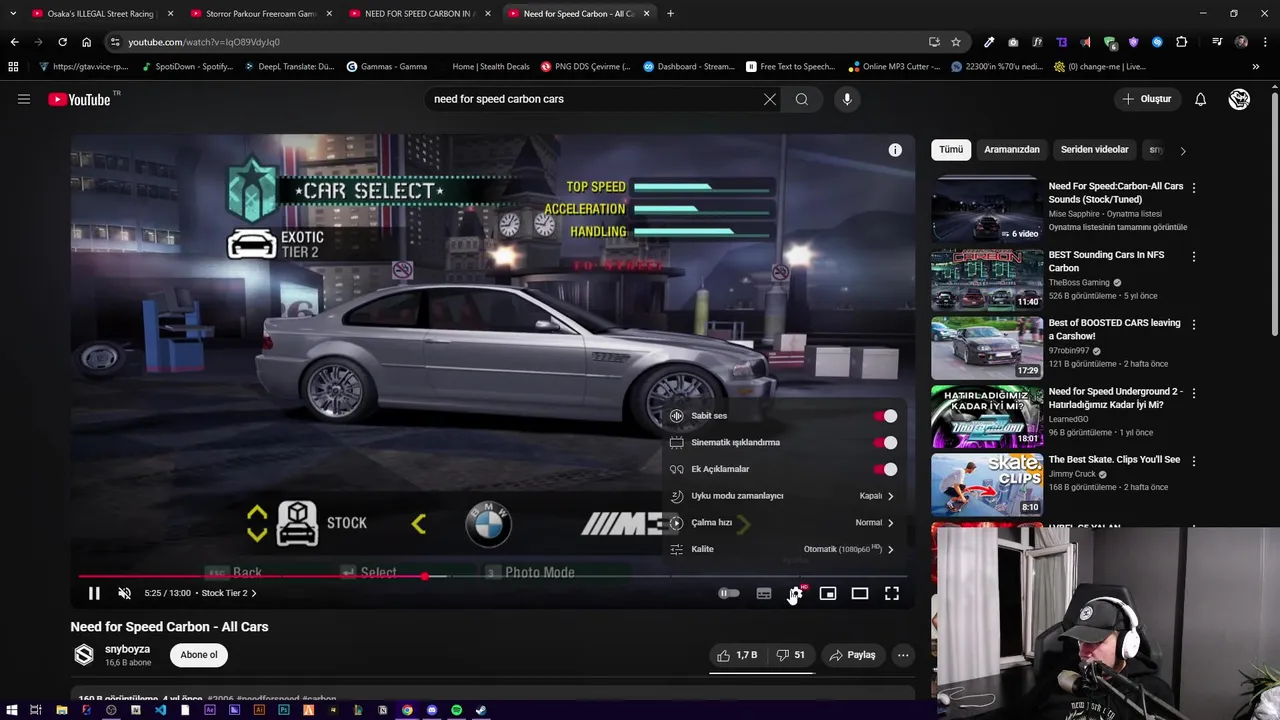Click the video info card icon
This screenshot has height=720, width=1280.
[x=895, y=150]
